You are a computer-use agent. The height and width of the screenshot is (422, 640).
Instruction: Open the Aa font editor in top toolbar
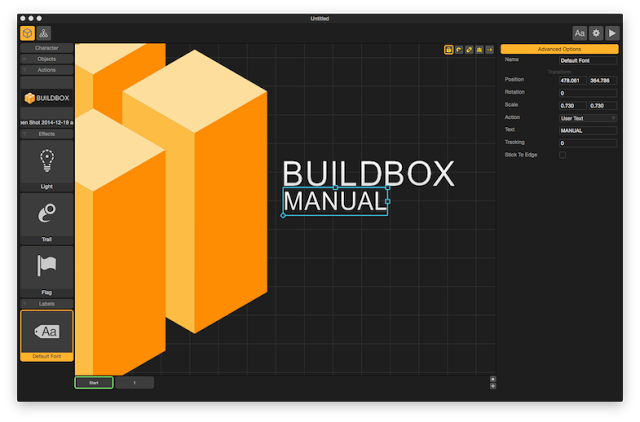(580, 33)
